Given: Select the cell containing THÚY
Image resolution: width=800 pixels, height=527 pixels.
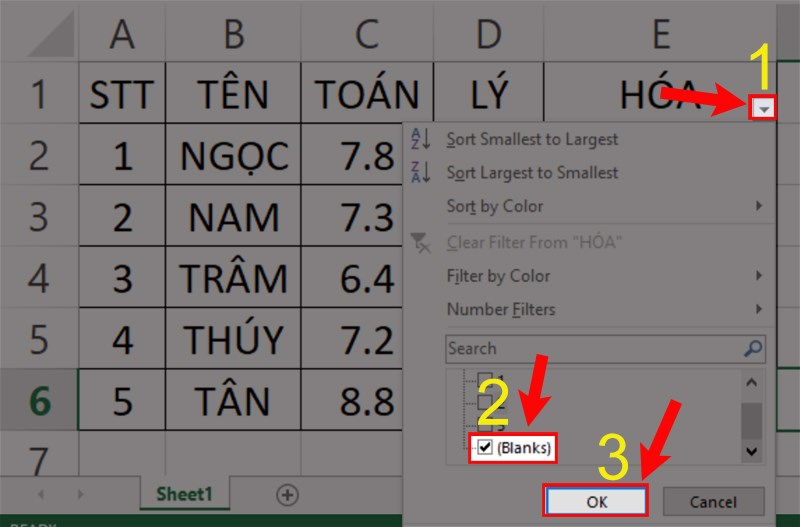Looking at the screenshot, I should click(x=234, y=338).
